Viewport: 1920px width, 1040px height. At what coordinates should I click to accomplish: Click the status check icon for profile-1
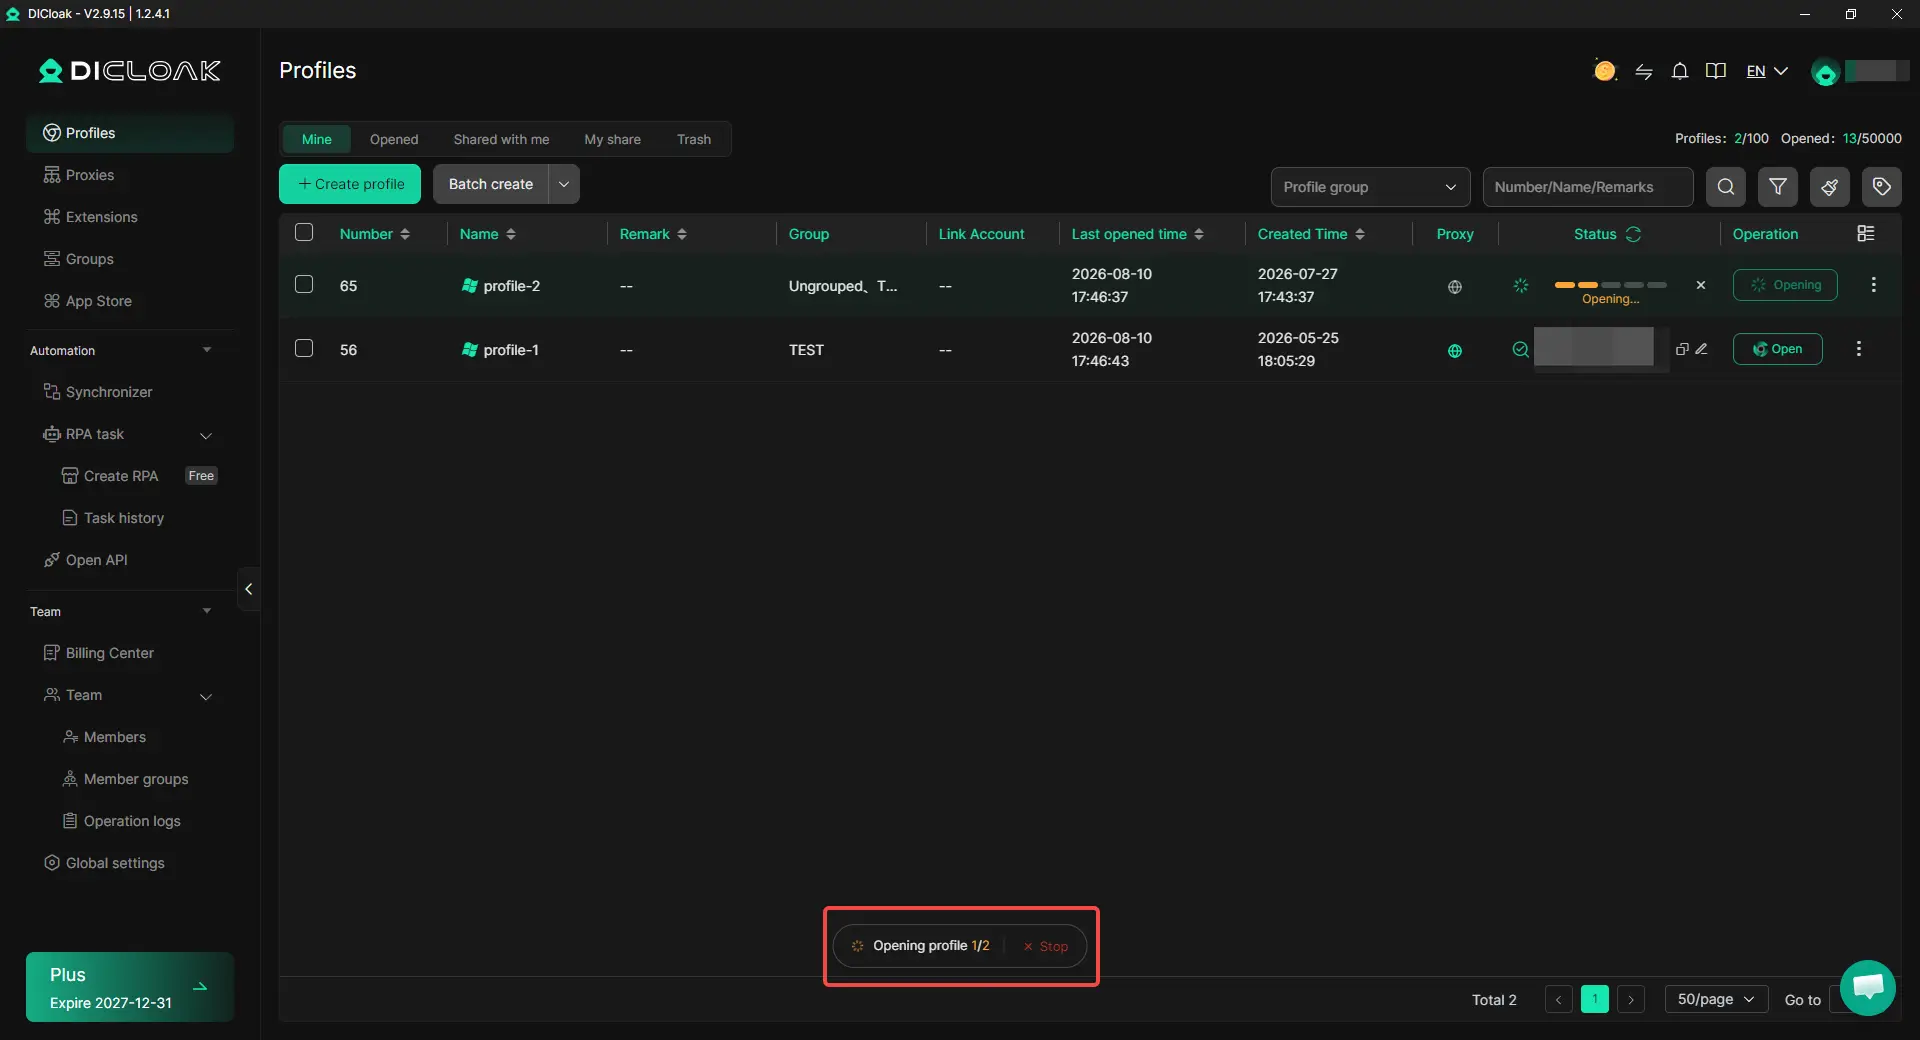[x=1520, y=349]
